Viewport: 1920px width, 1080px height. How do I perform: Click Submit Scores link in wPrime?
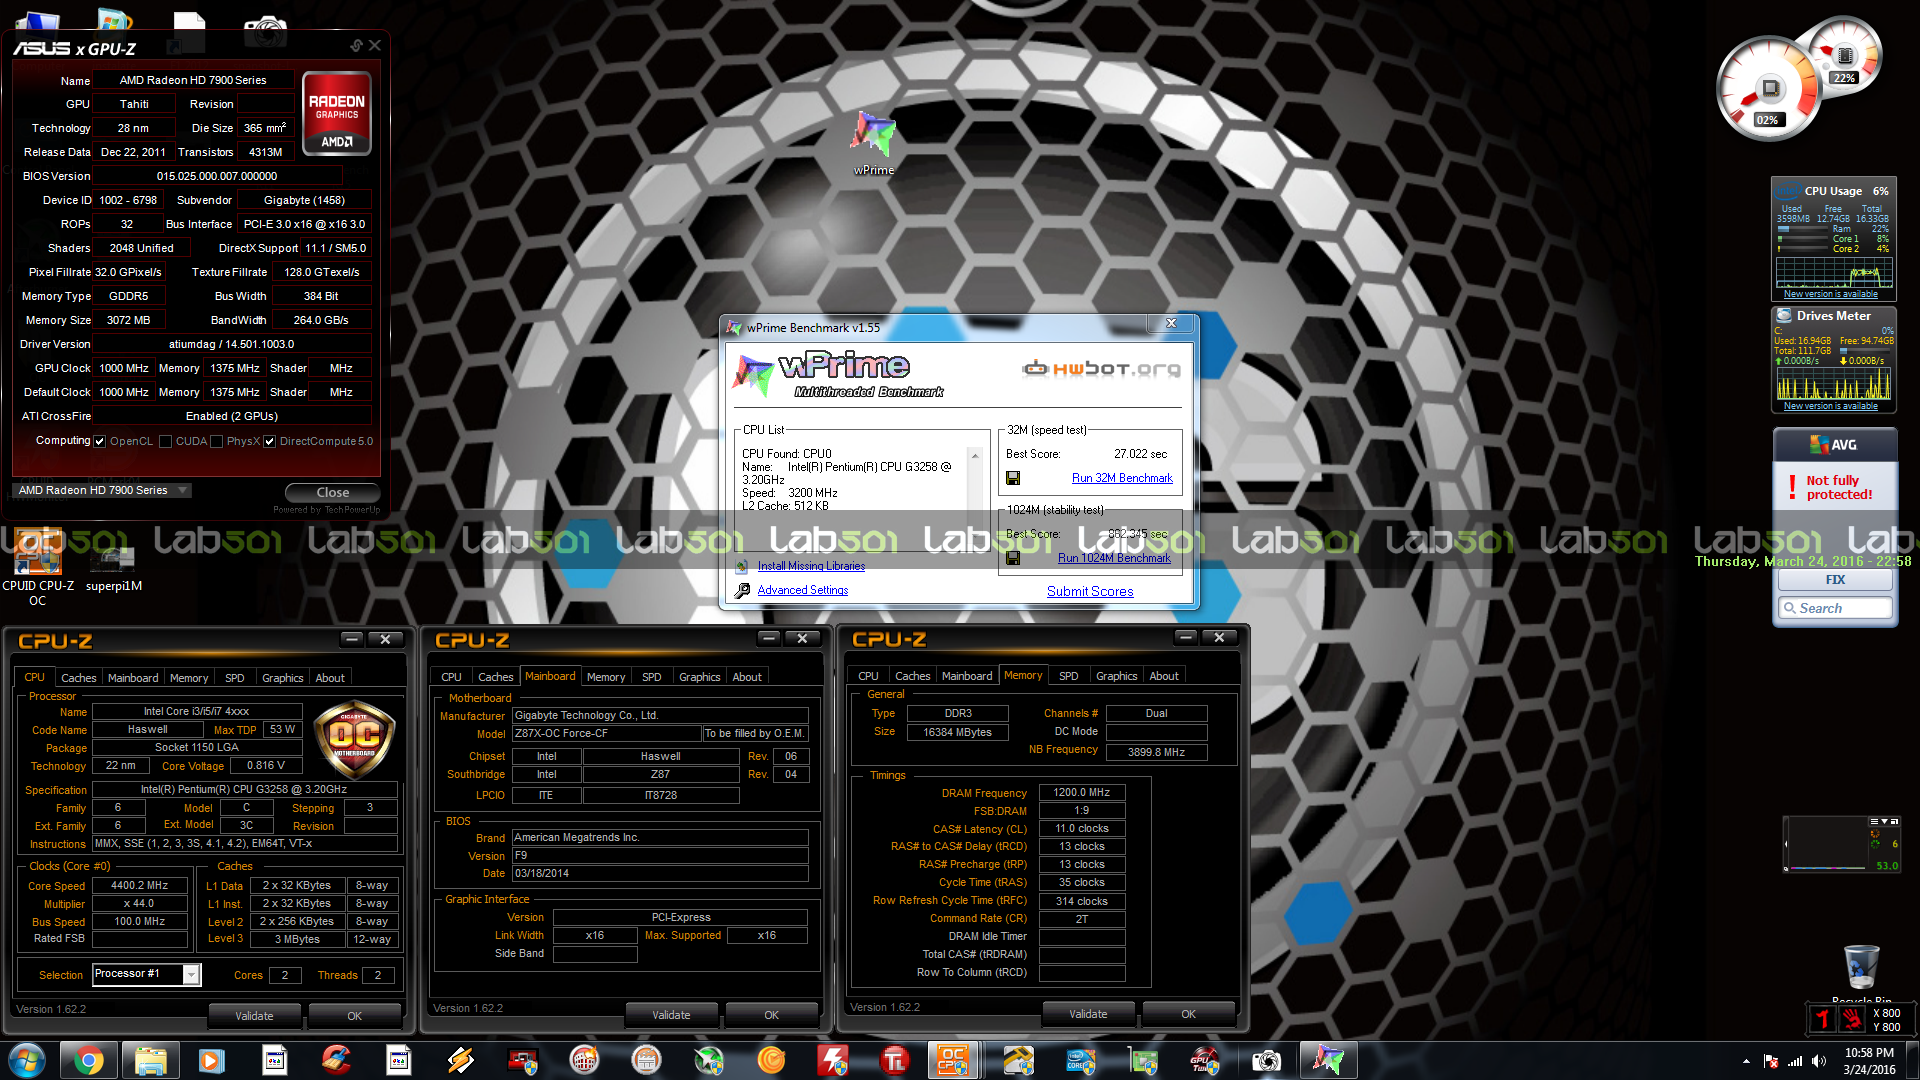coord(1090,591)
